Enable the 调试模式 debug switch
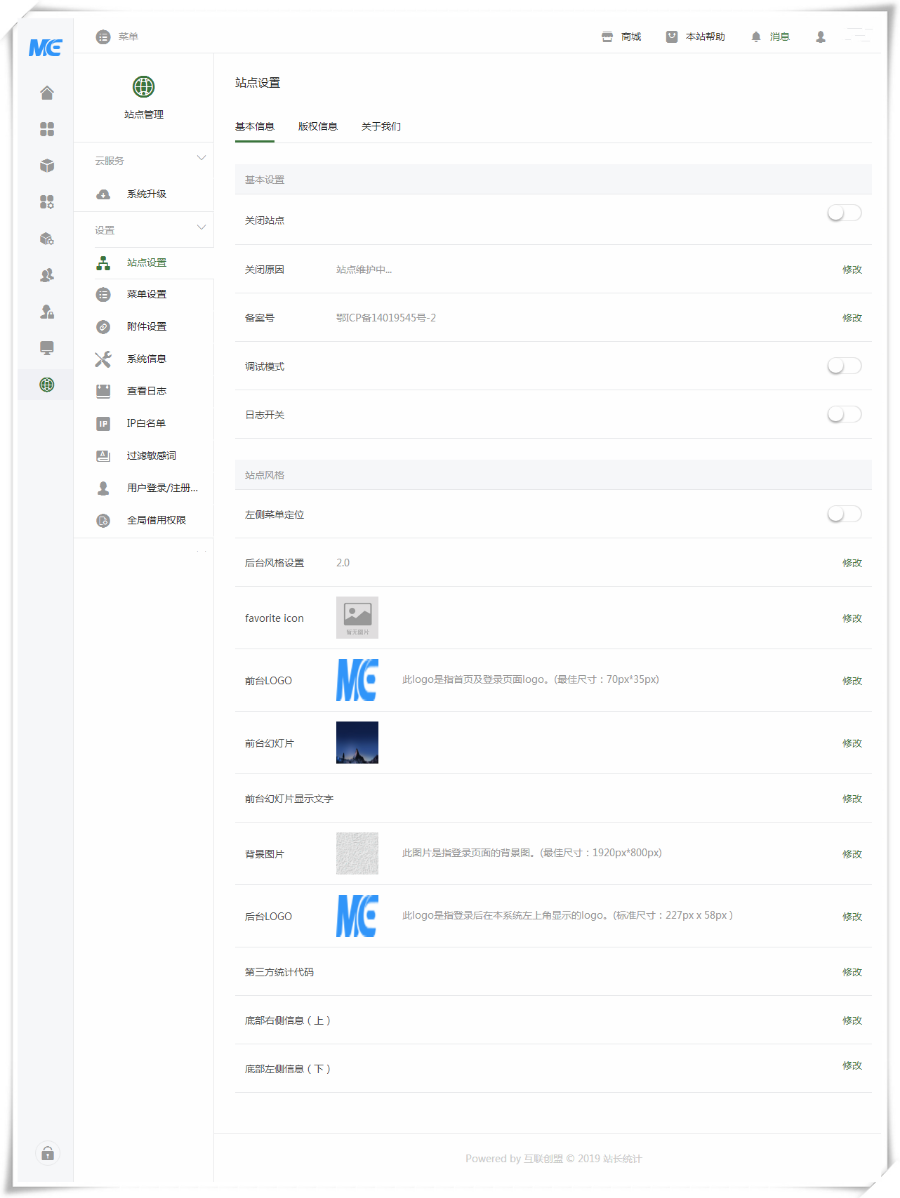This screenshot has width=900, height=1198. [x=843, y=366]
